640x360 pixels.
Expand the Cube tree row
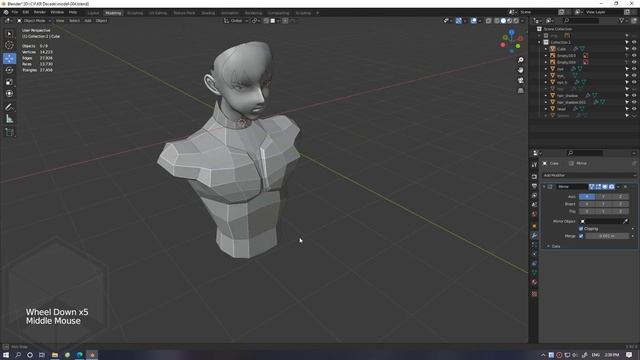(x=546, y=49)
